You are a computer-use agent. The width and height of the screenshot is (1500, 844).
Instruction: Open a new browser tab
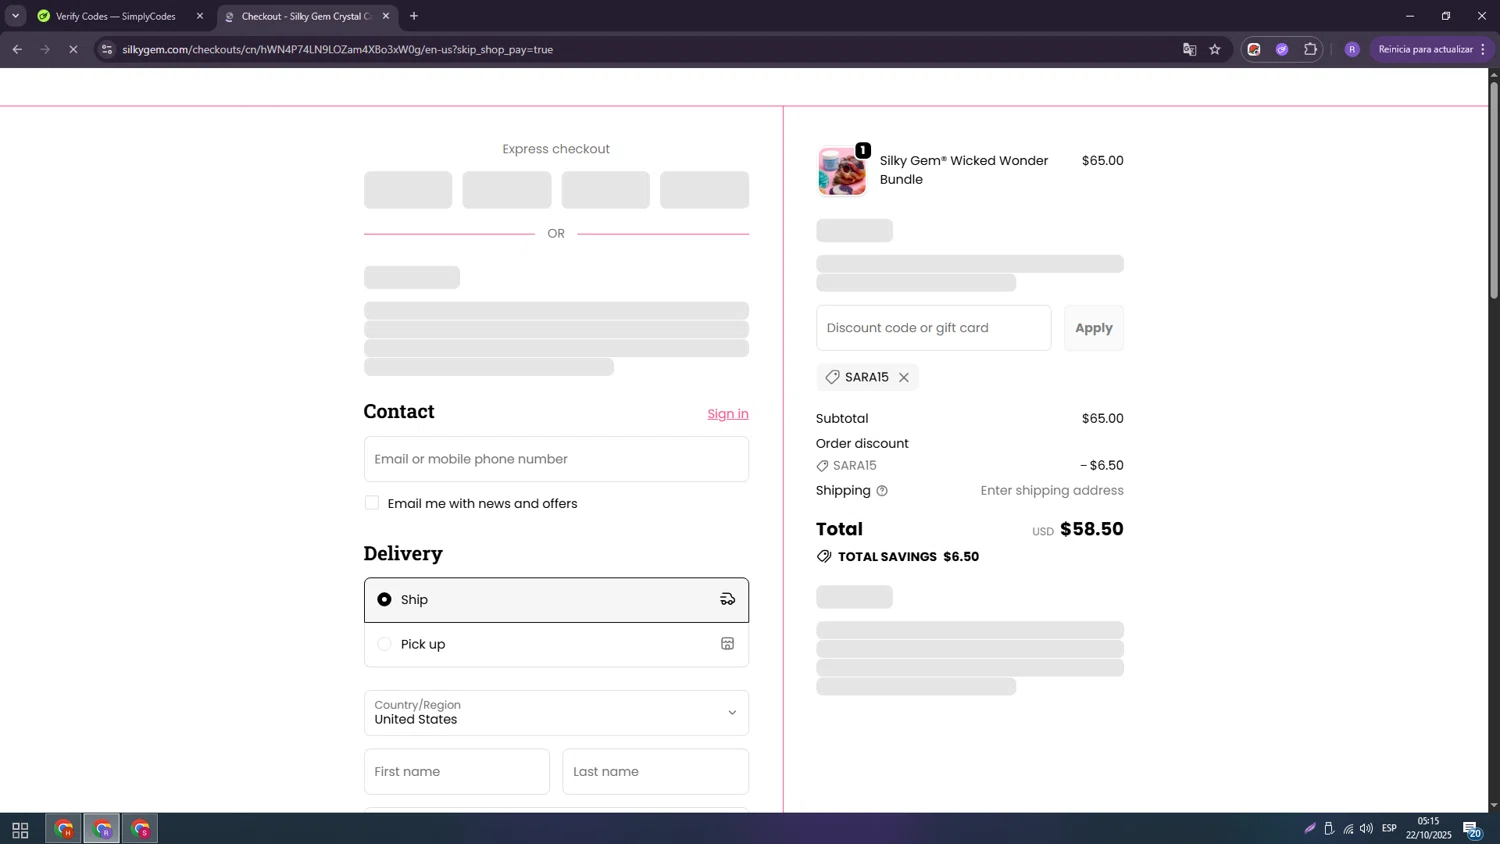point(414,16)
